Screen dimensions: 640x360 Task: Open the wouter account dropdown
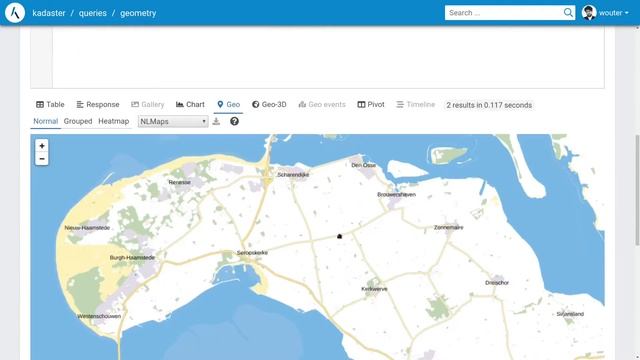pos(613,13)
